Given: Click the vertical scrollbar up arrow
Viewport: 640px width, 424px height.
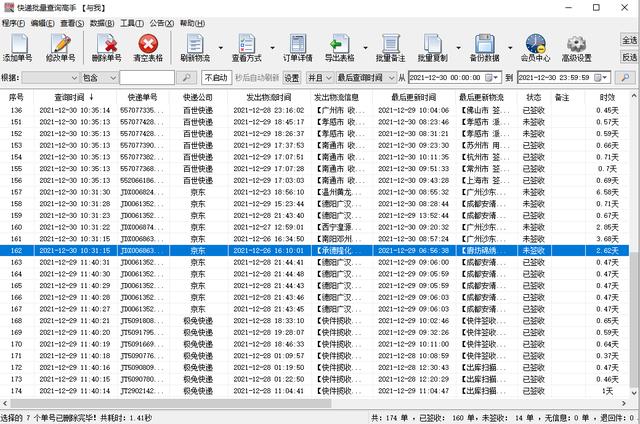Looking at the screenshot, I should tap(634, 96).
